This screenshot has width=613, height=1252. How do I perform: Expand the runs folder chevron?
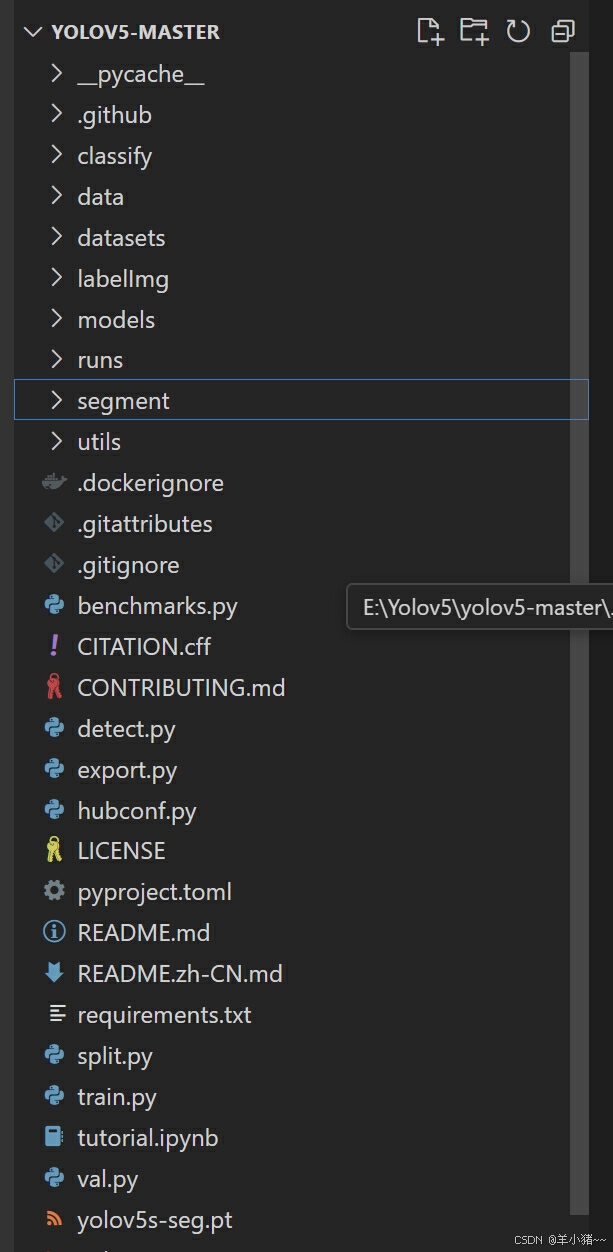[56, 360]
